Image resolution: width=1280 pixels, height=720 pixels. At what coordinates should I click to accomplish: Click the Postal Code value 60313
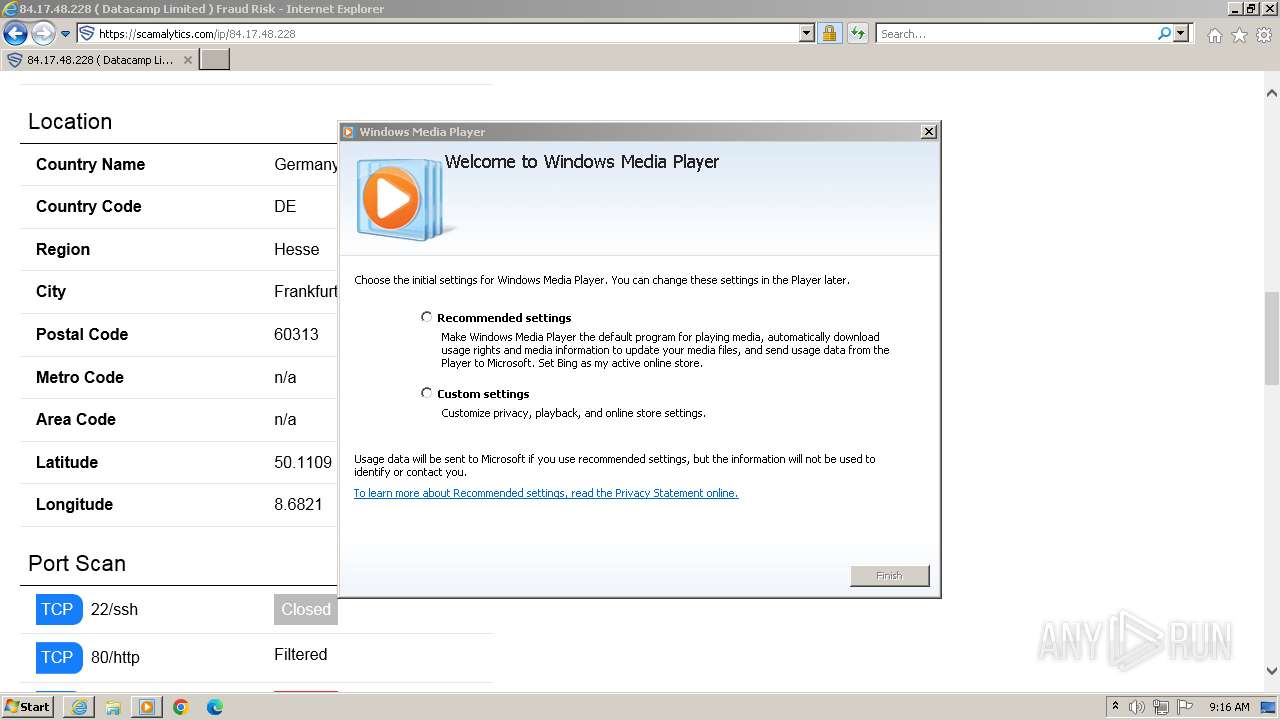pyautogui.click(x=296, y=334)
